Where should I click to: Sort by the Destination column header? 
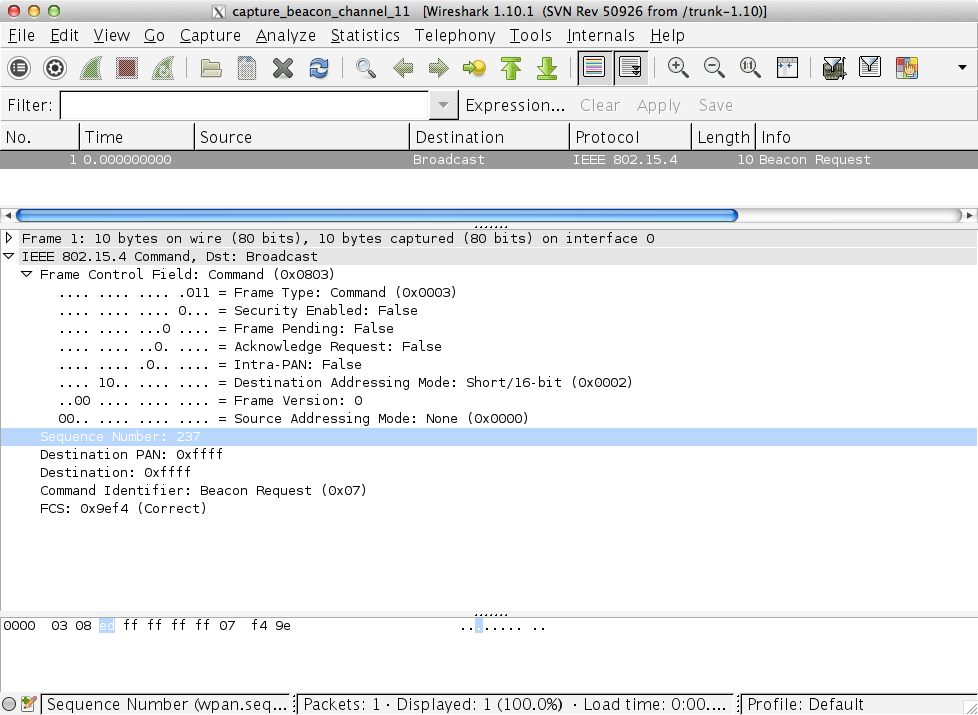point(490,137)
